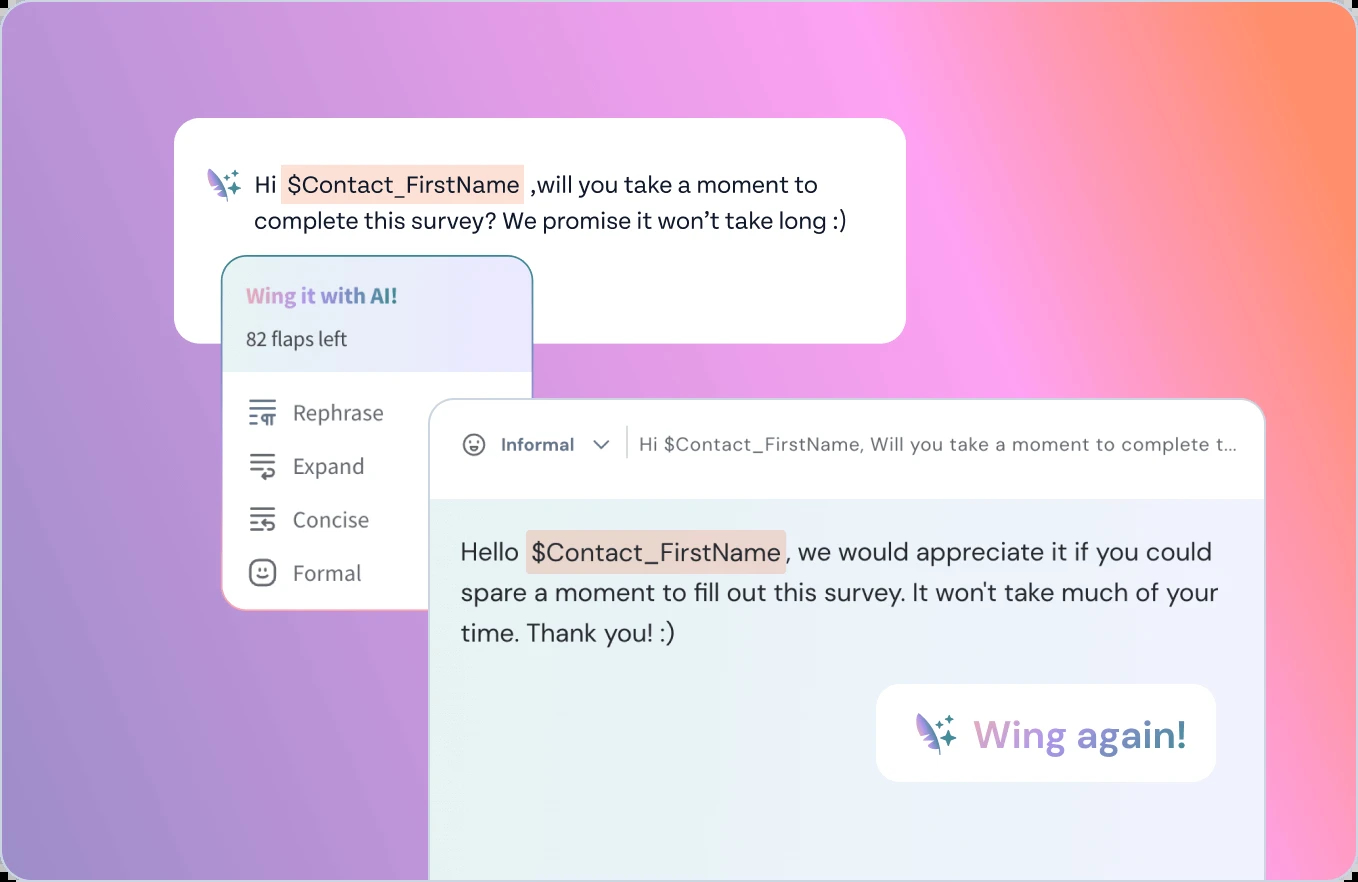Select the Rephrase menu option

[316, 413]
